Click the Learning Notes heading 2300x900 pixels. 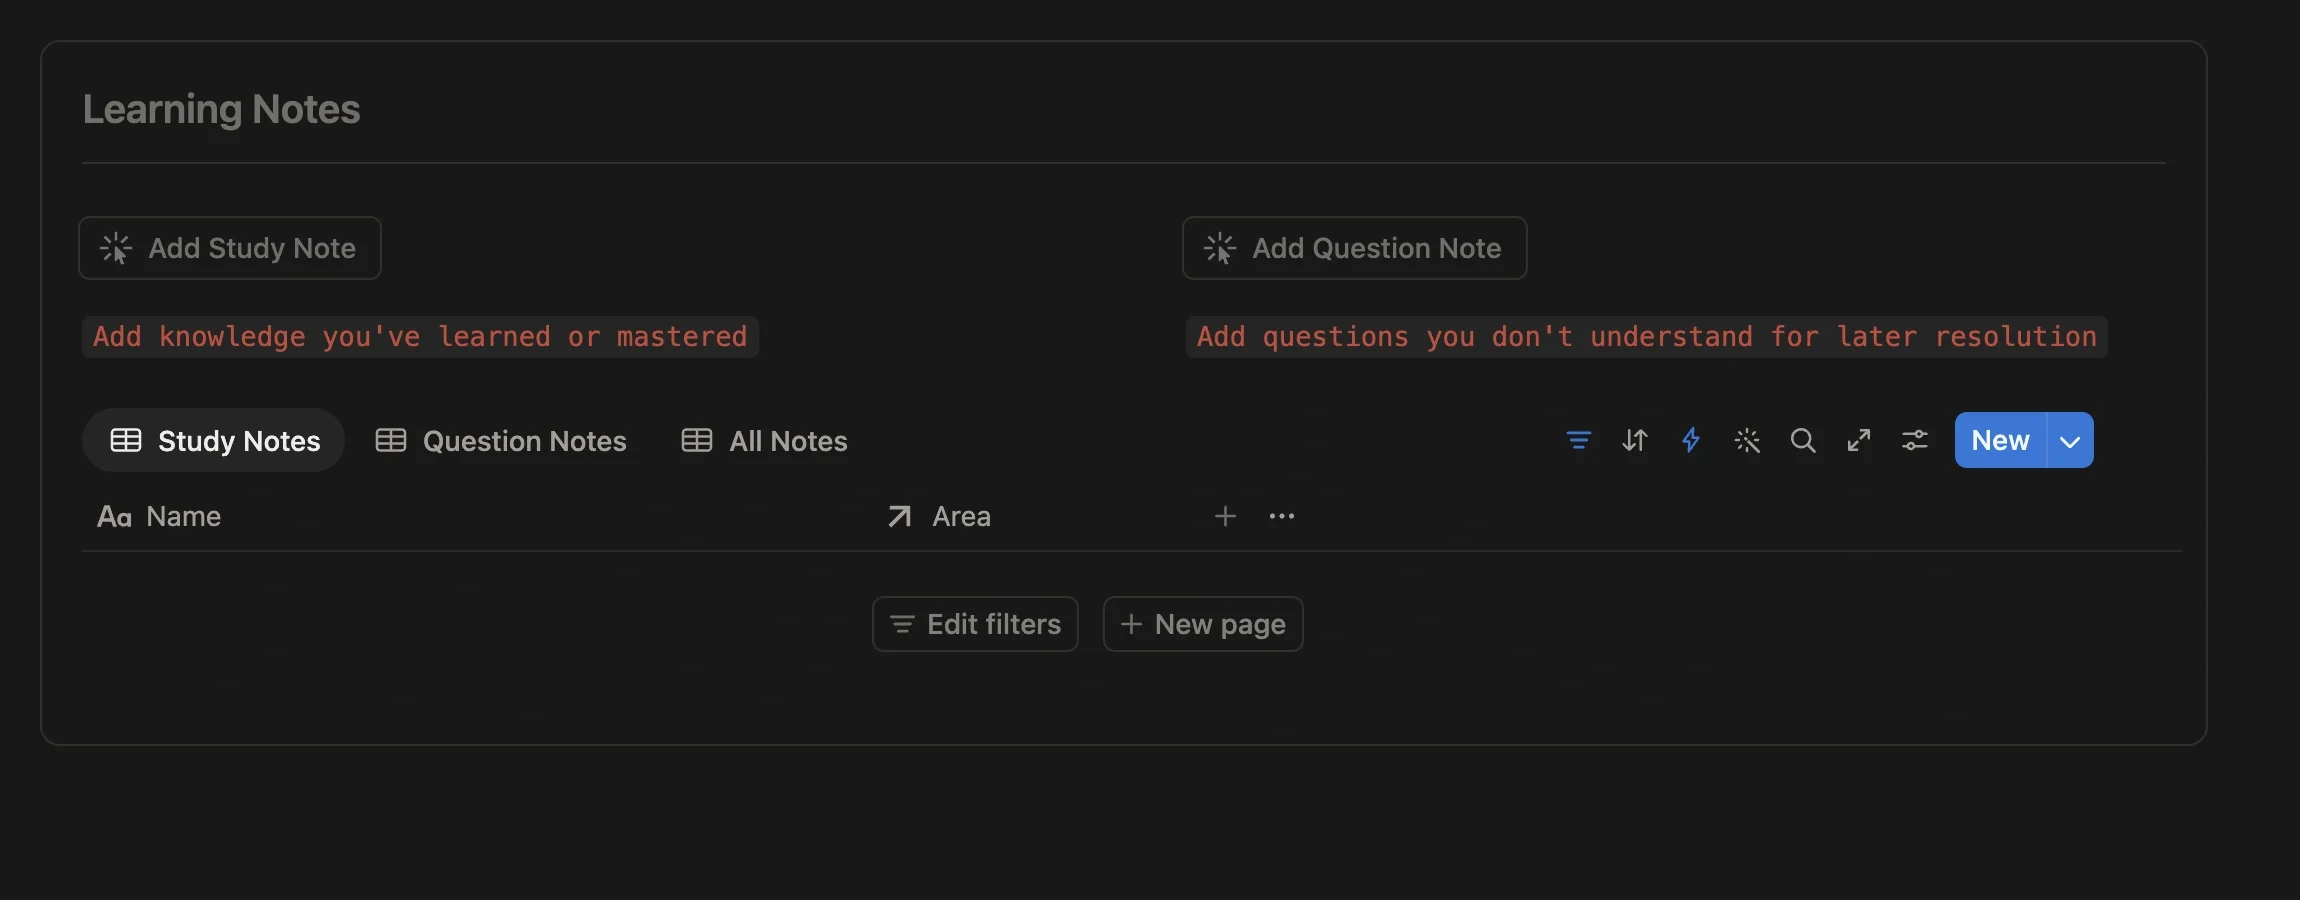tap(222, 109)
